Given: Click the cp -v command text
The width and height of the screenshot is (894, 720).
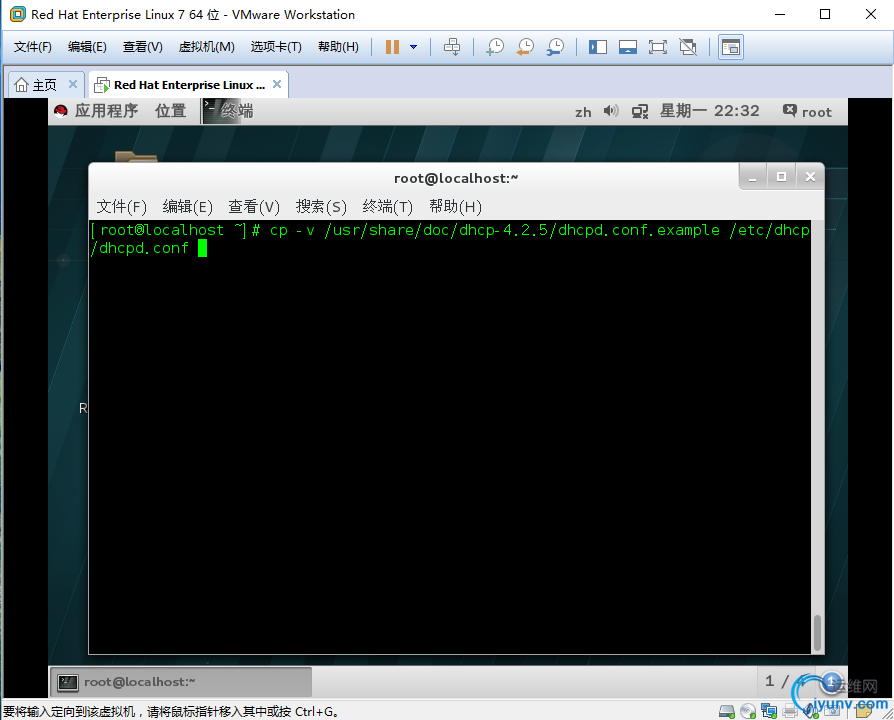Looking at the screenshot, I should (x=292, y=230).
